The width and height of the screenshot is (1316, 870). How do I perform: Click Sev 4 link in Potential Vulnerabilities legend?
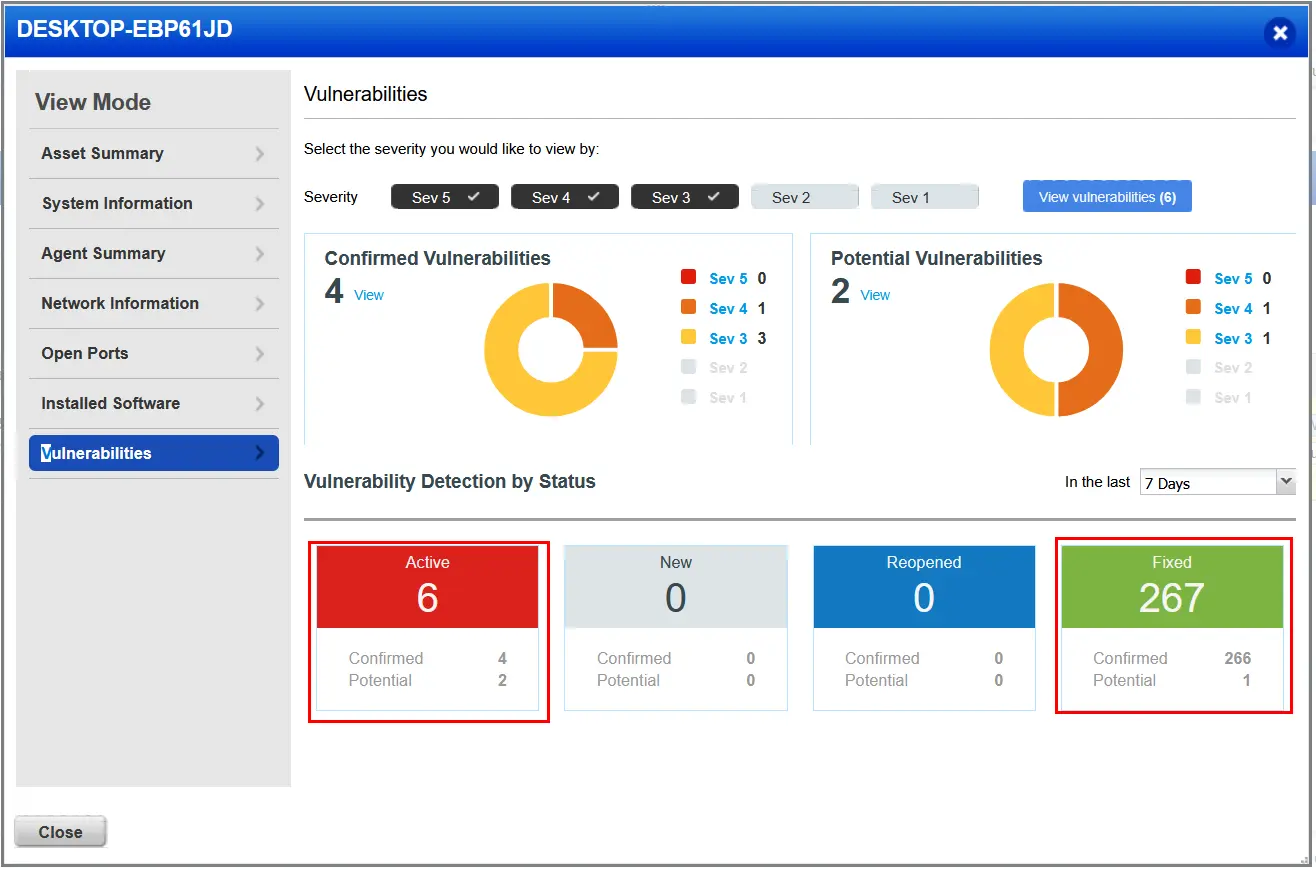point(1233,309)
